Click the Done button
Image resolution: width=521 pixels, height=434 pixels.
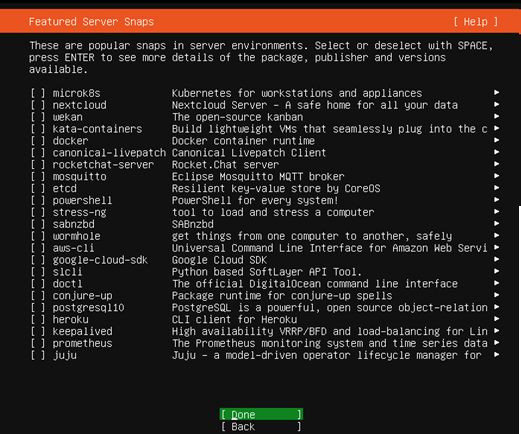[x=261, y=414]
